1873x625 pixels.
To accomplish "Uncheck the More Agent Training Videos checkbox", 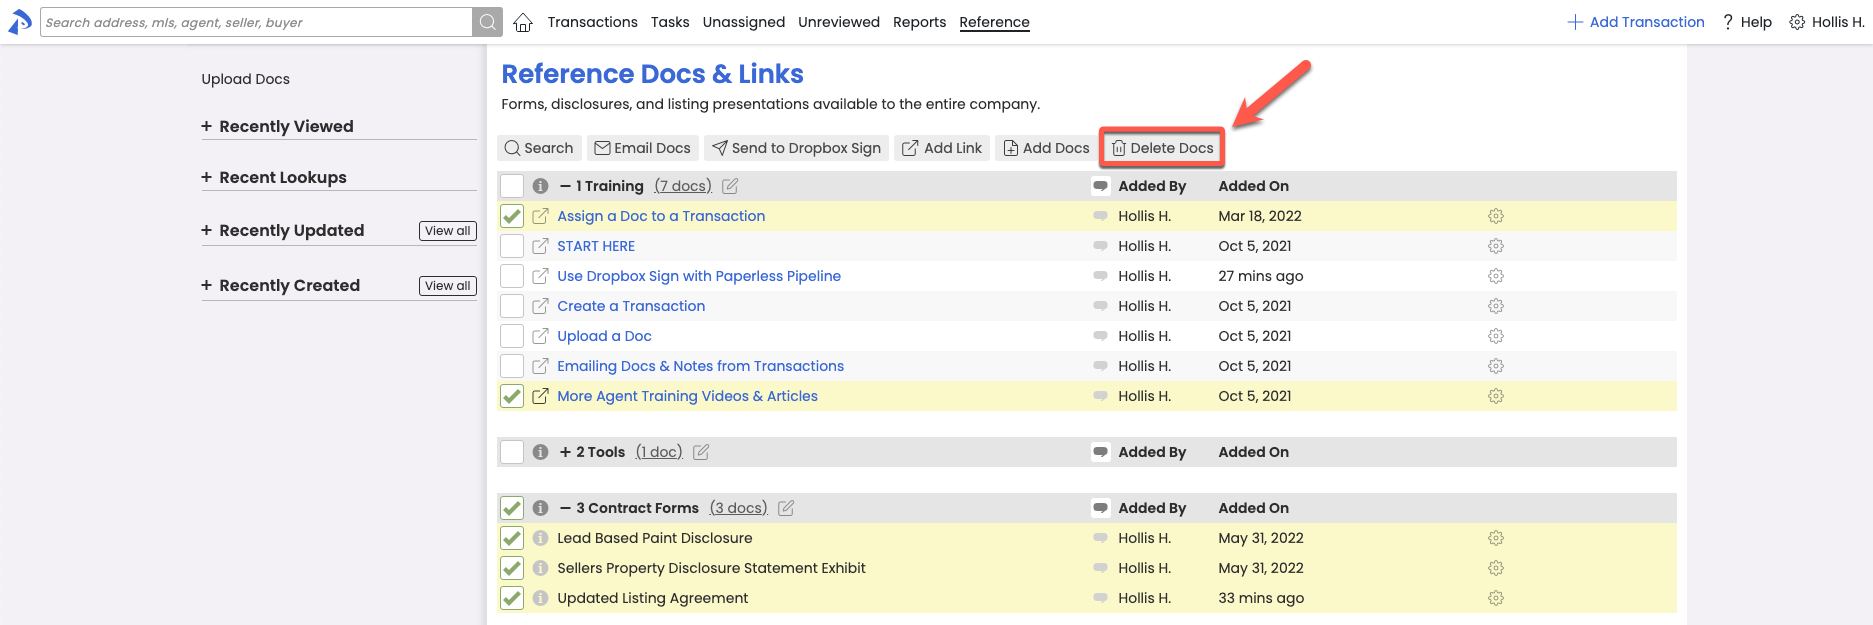I will point(512,396).
